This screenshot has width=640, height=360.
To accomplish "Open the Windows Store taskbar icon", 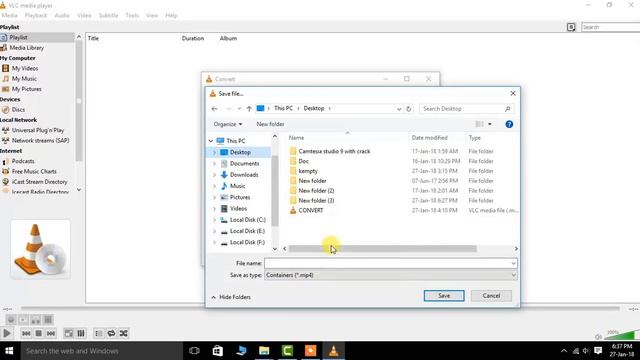I will 218,351.
